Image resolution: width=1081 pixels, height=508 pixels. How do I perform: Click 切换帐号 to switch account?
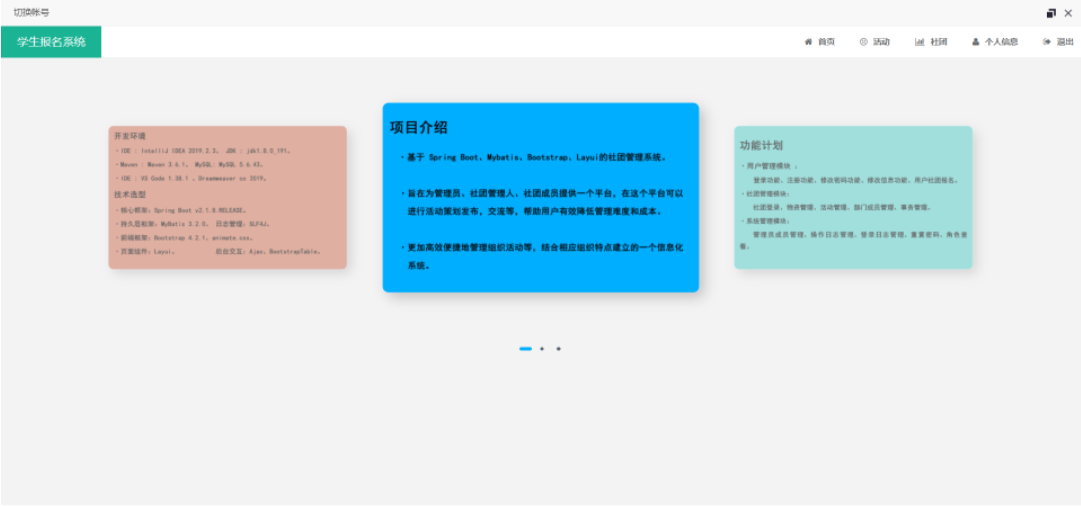coord(32,12)
